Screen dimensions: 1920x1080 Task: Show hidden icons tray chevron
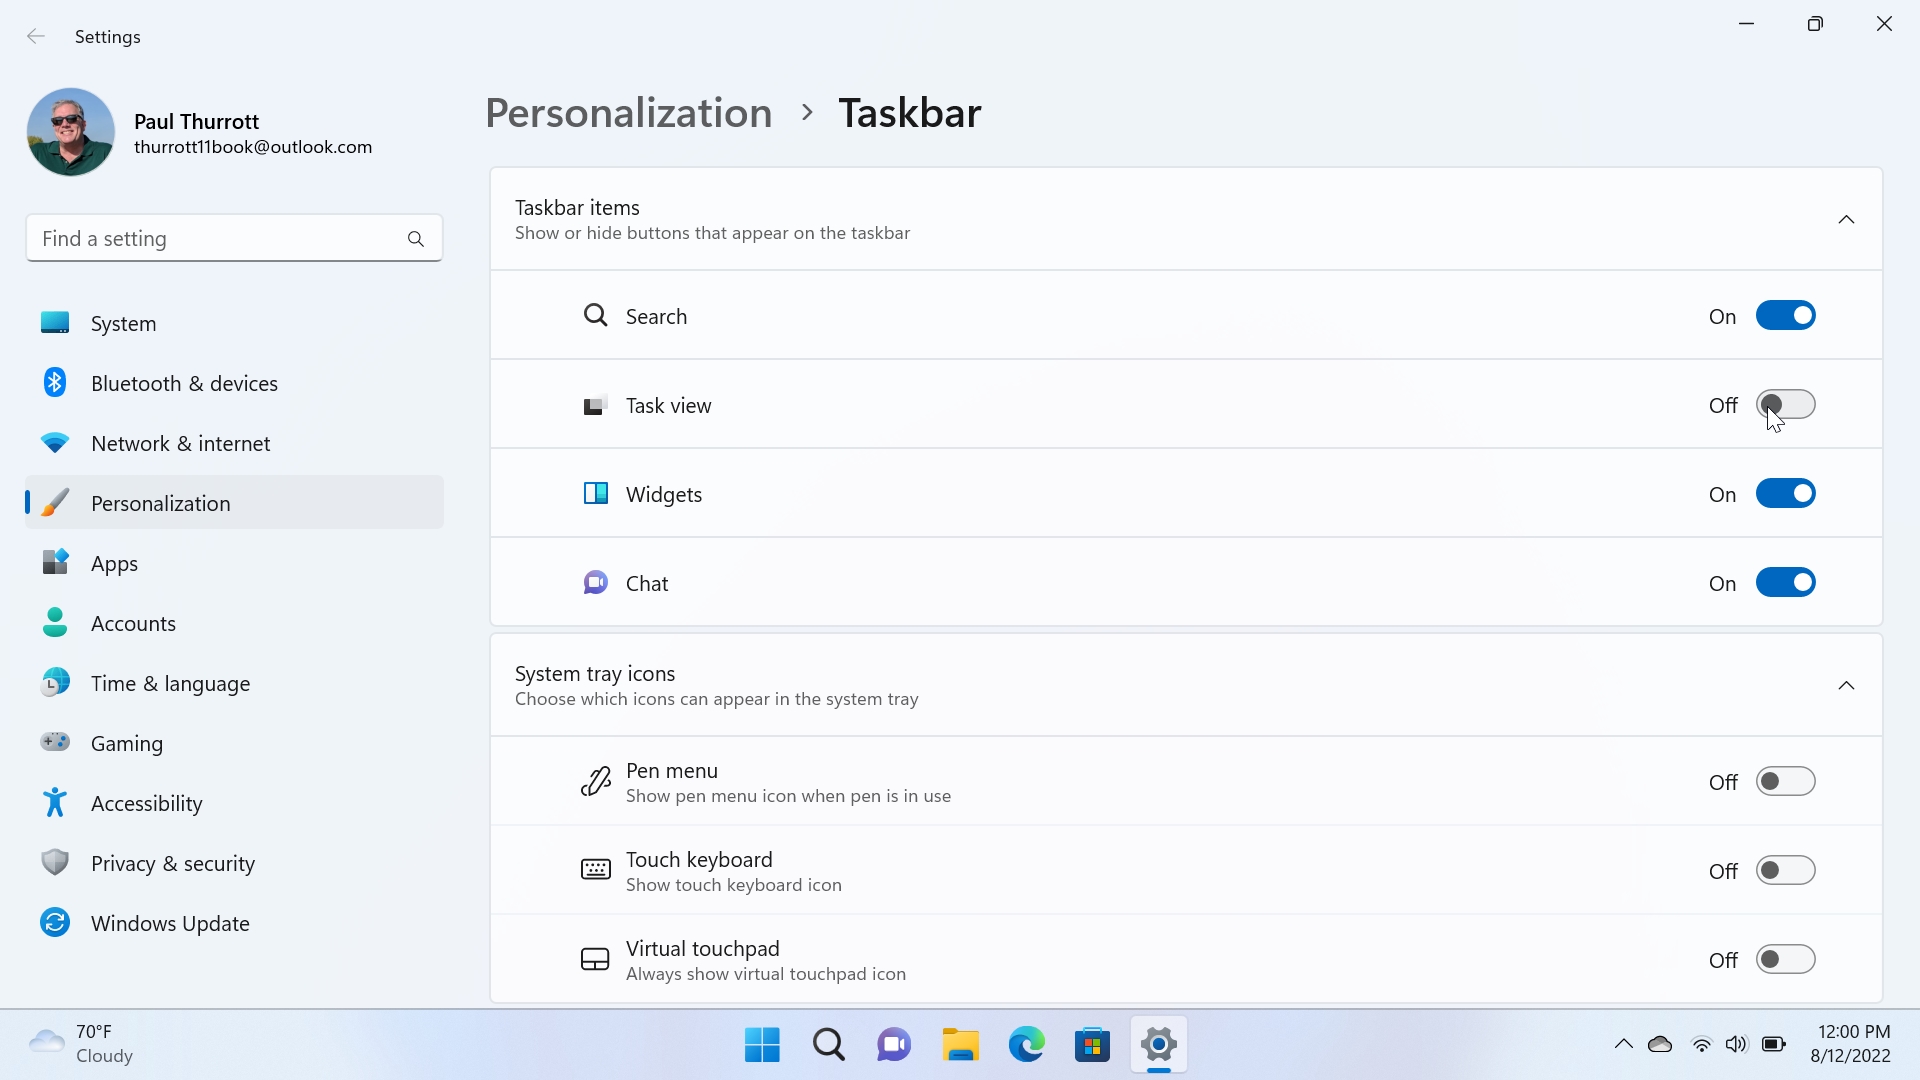pyautogui.click(x=1623, y=1045)
